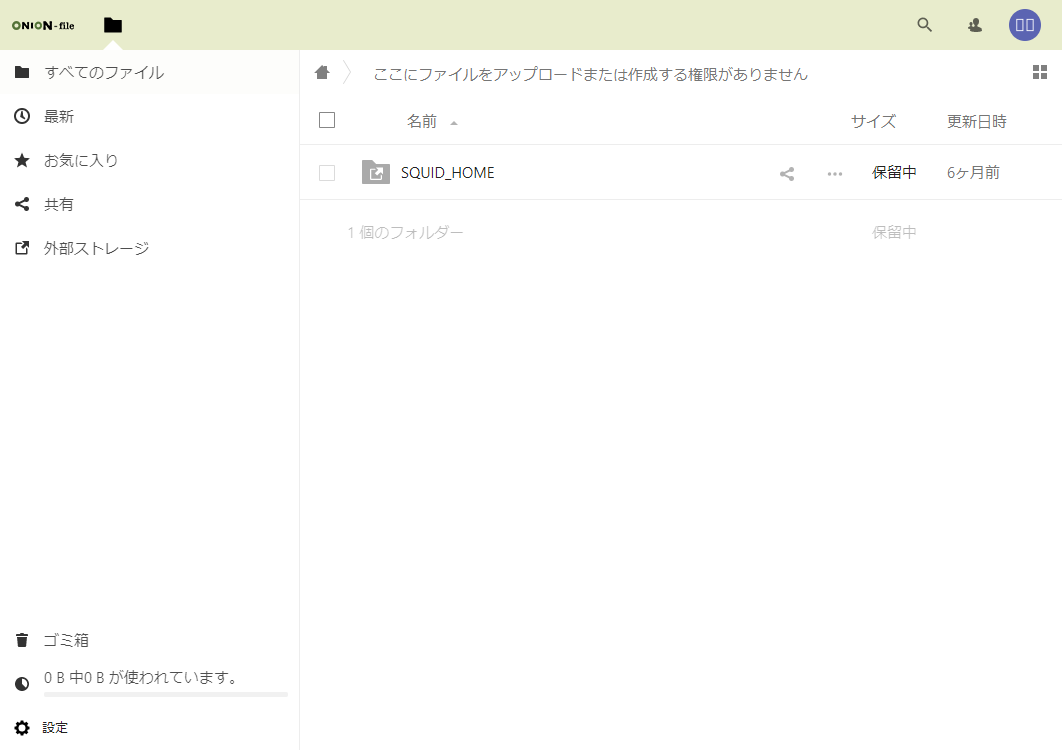The image size is (1062, 750).
Task: Open 最新 recent files view
Action: pyautogui.click(x=59, y=116)
